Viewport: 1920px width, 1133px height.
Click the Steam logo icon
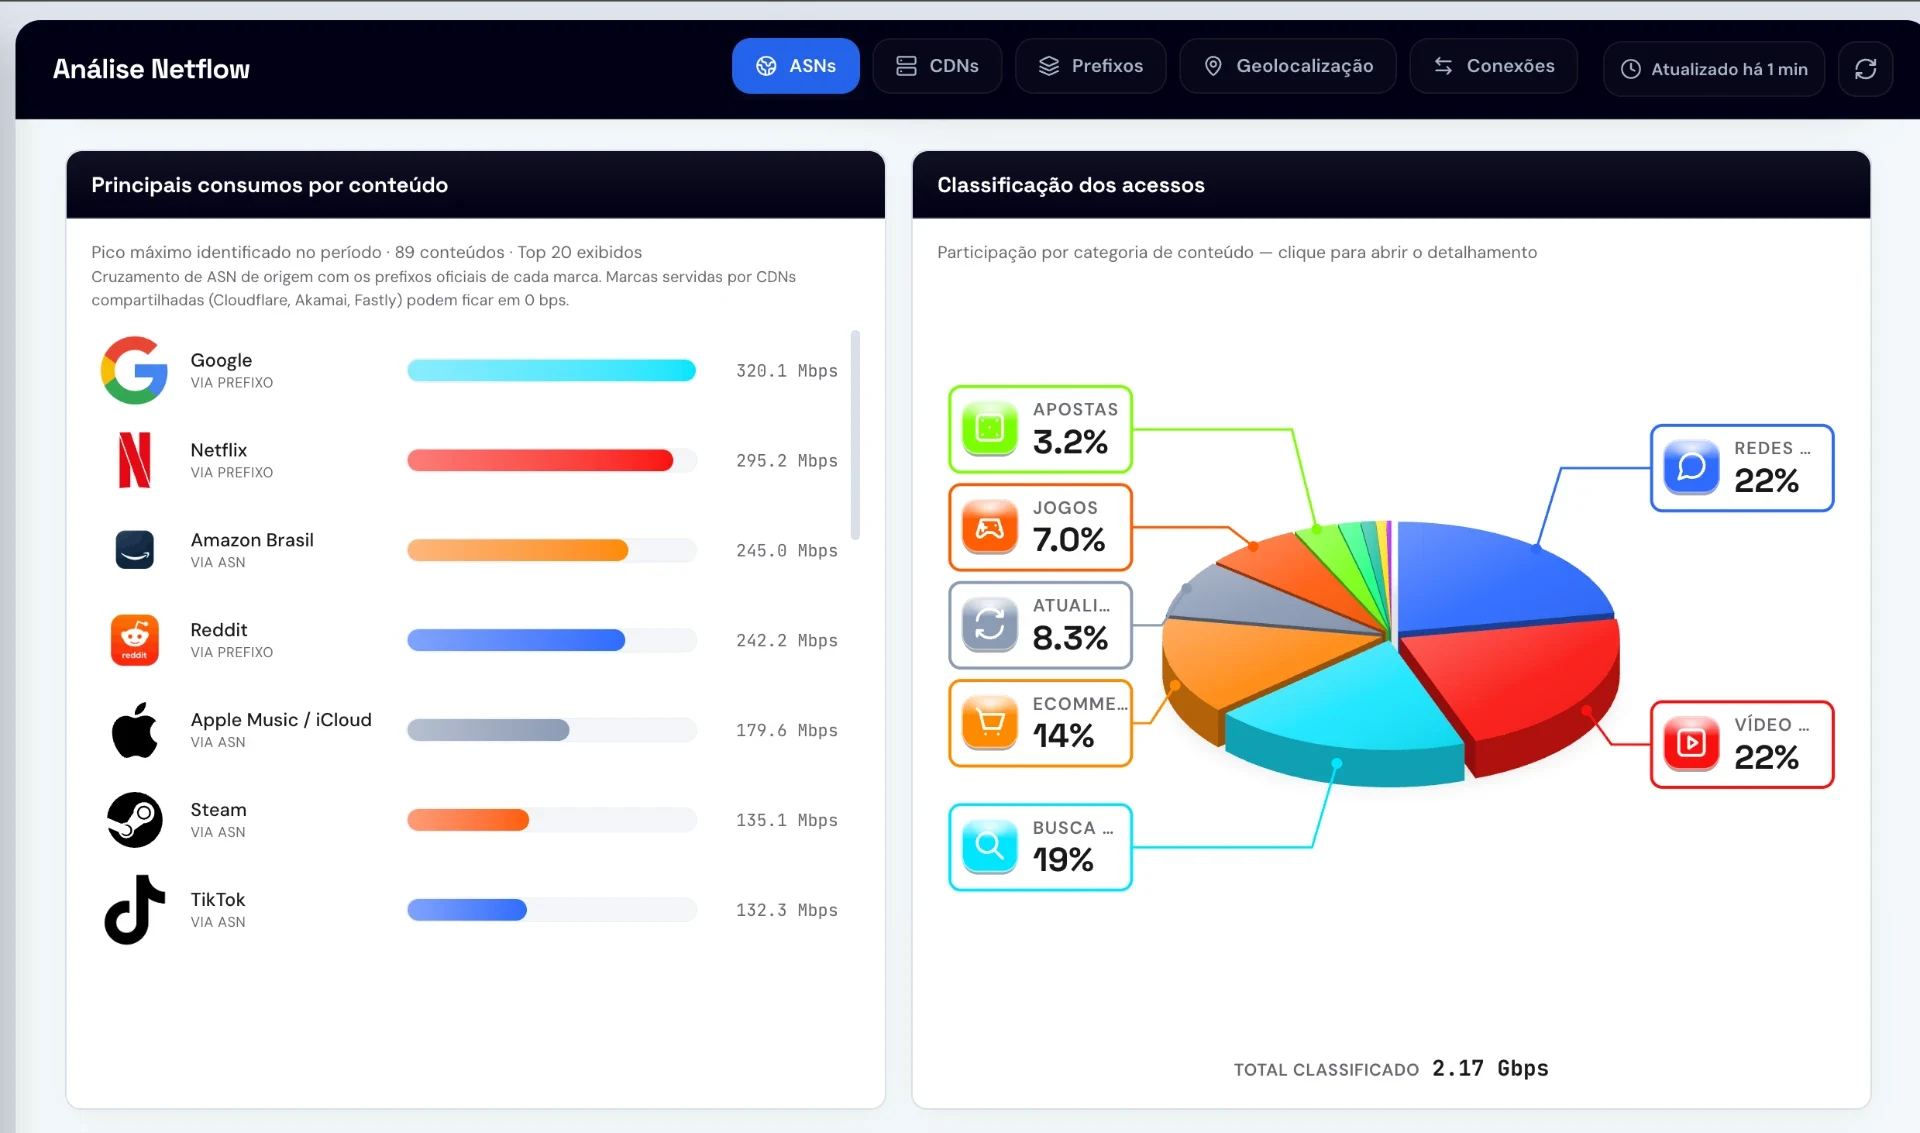134,820
